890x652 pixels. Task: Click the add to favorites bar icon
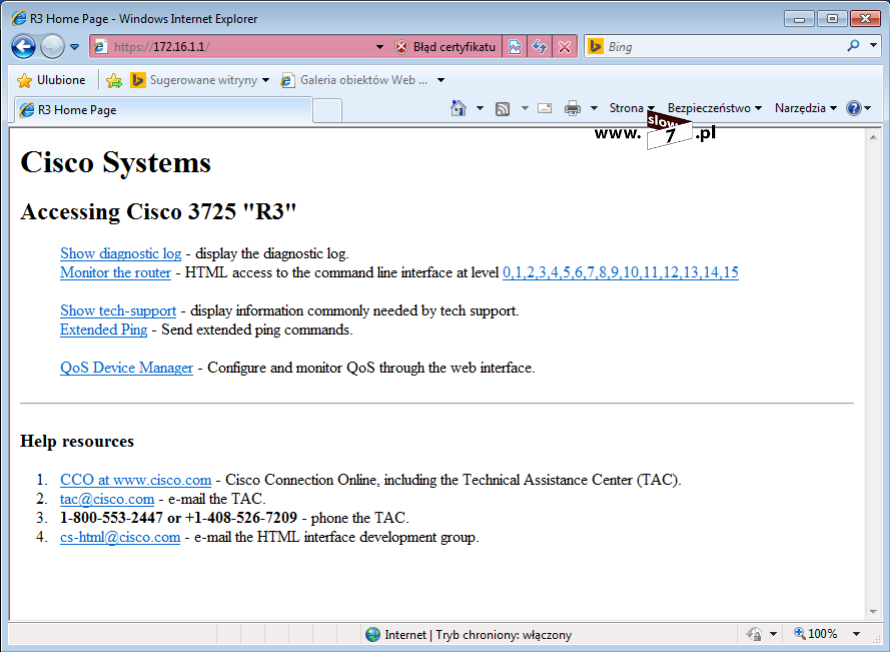coord(114,81)
